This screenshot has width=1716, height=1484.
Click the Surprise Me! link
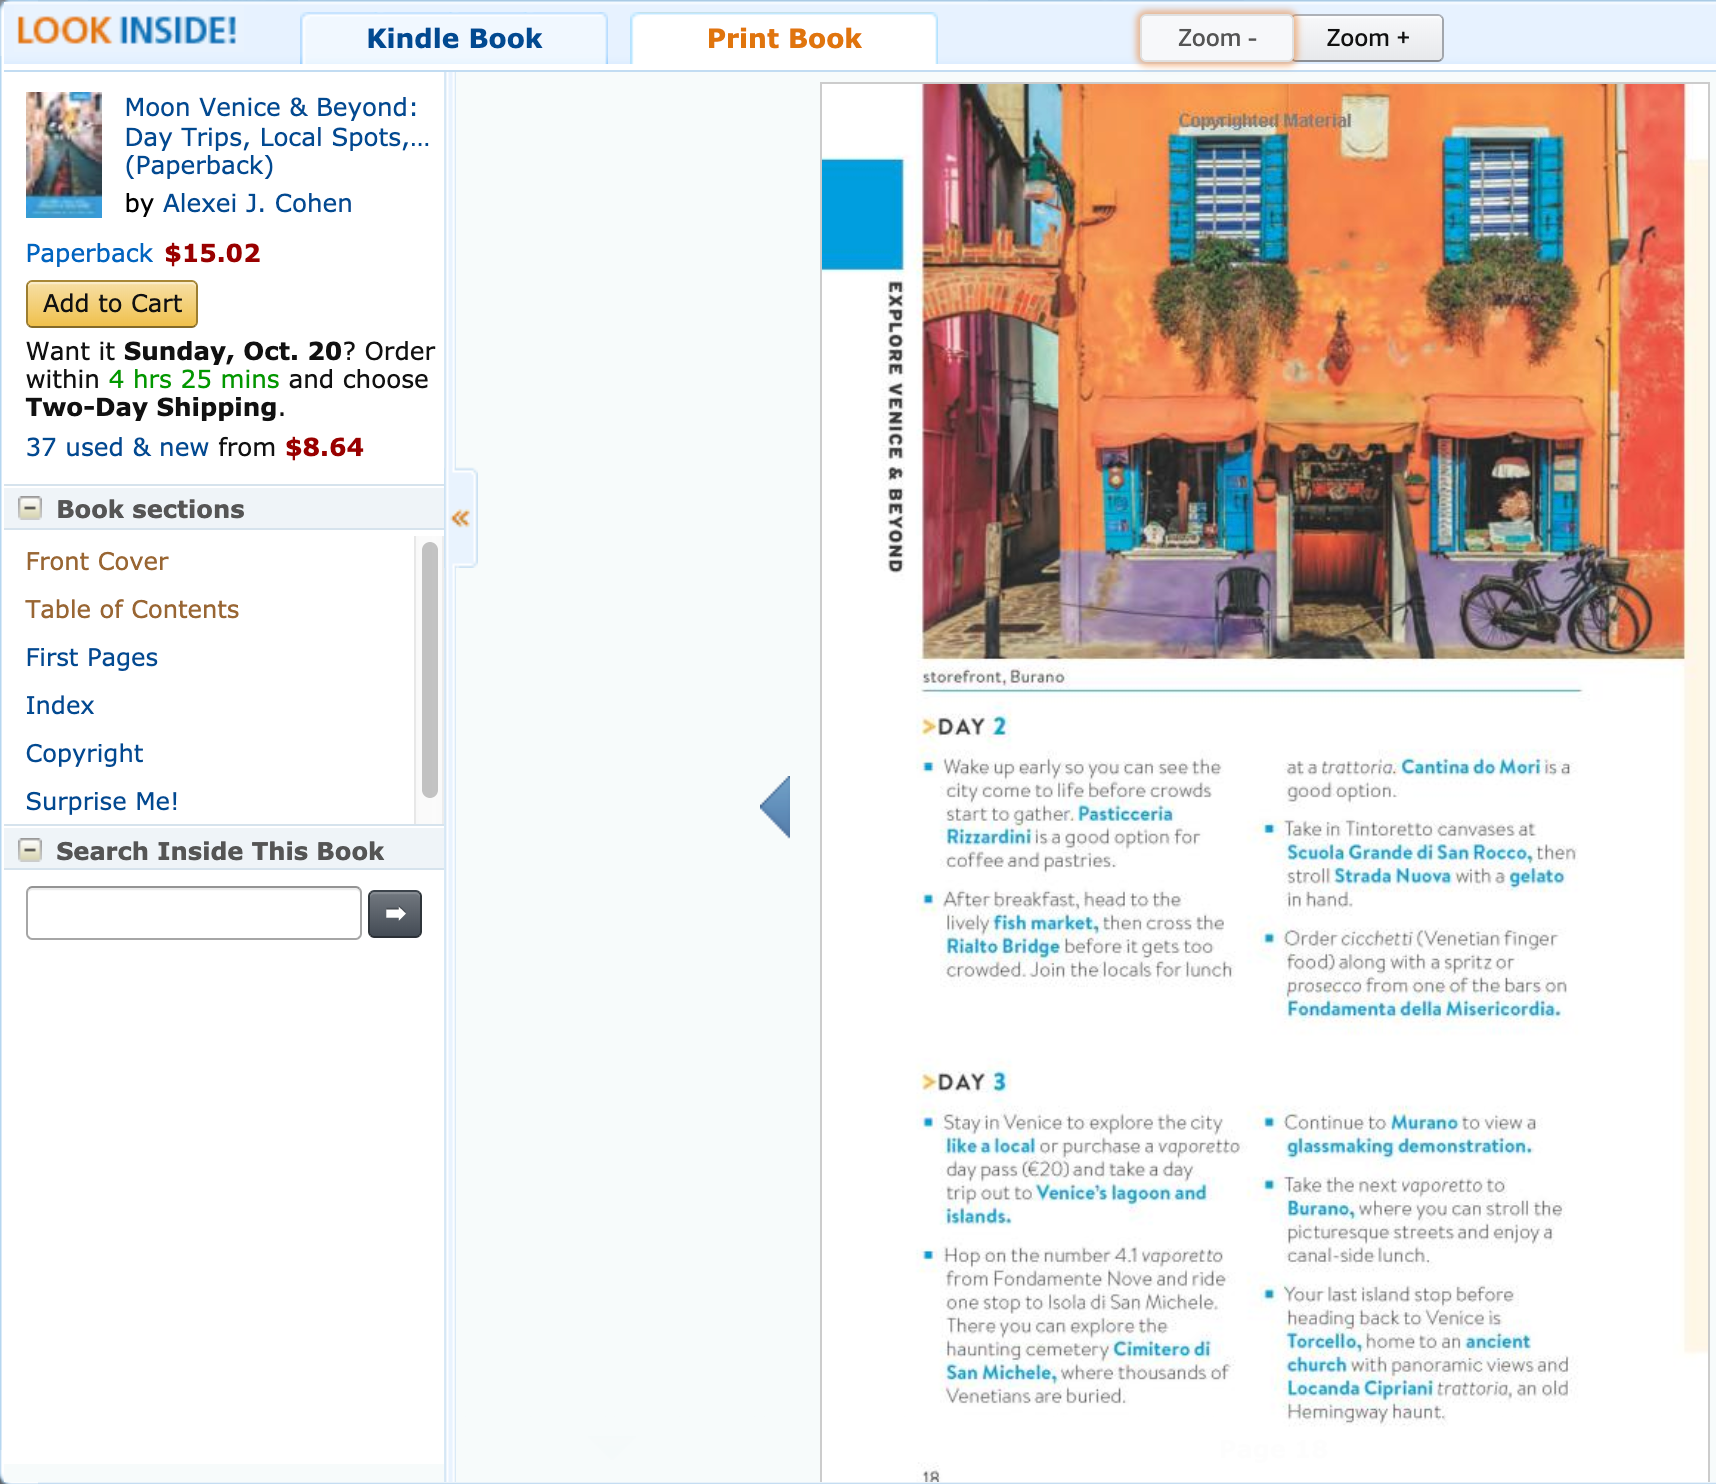click(x=102, y=801)
